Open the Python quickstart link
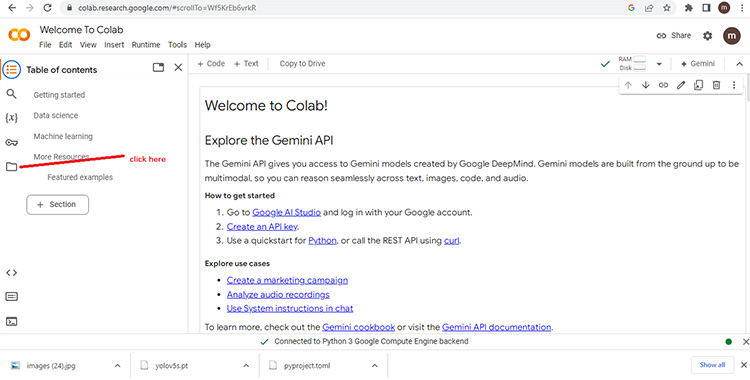Screen dimensions: 750x380 [x=322, y=240]
